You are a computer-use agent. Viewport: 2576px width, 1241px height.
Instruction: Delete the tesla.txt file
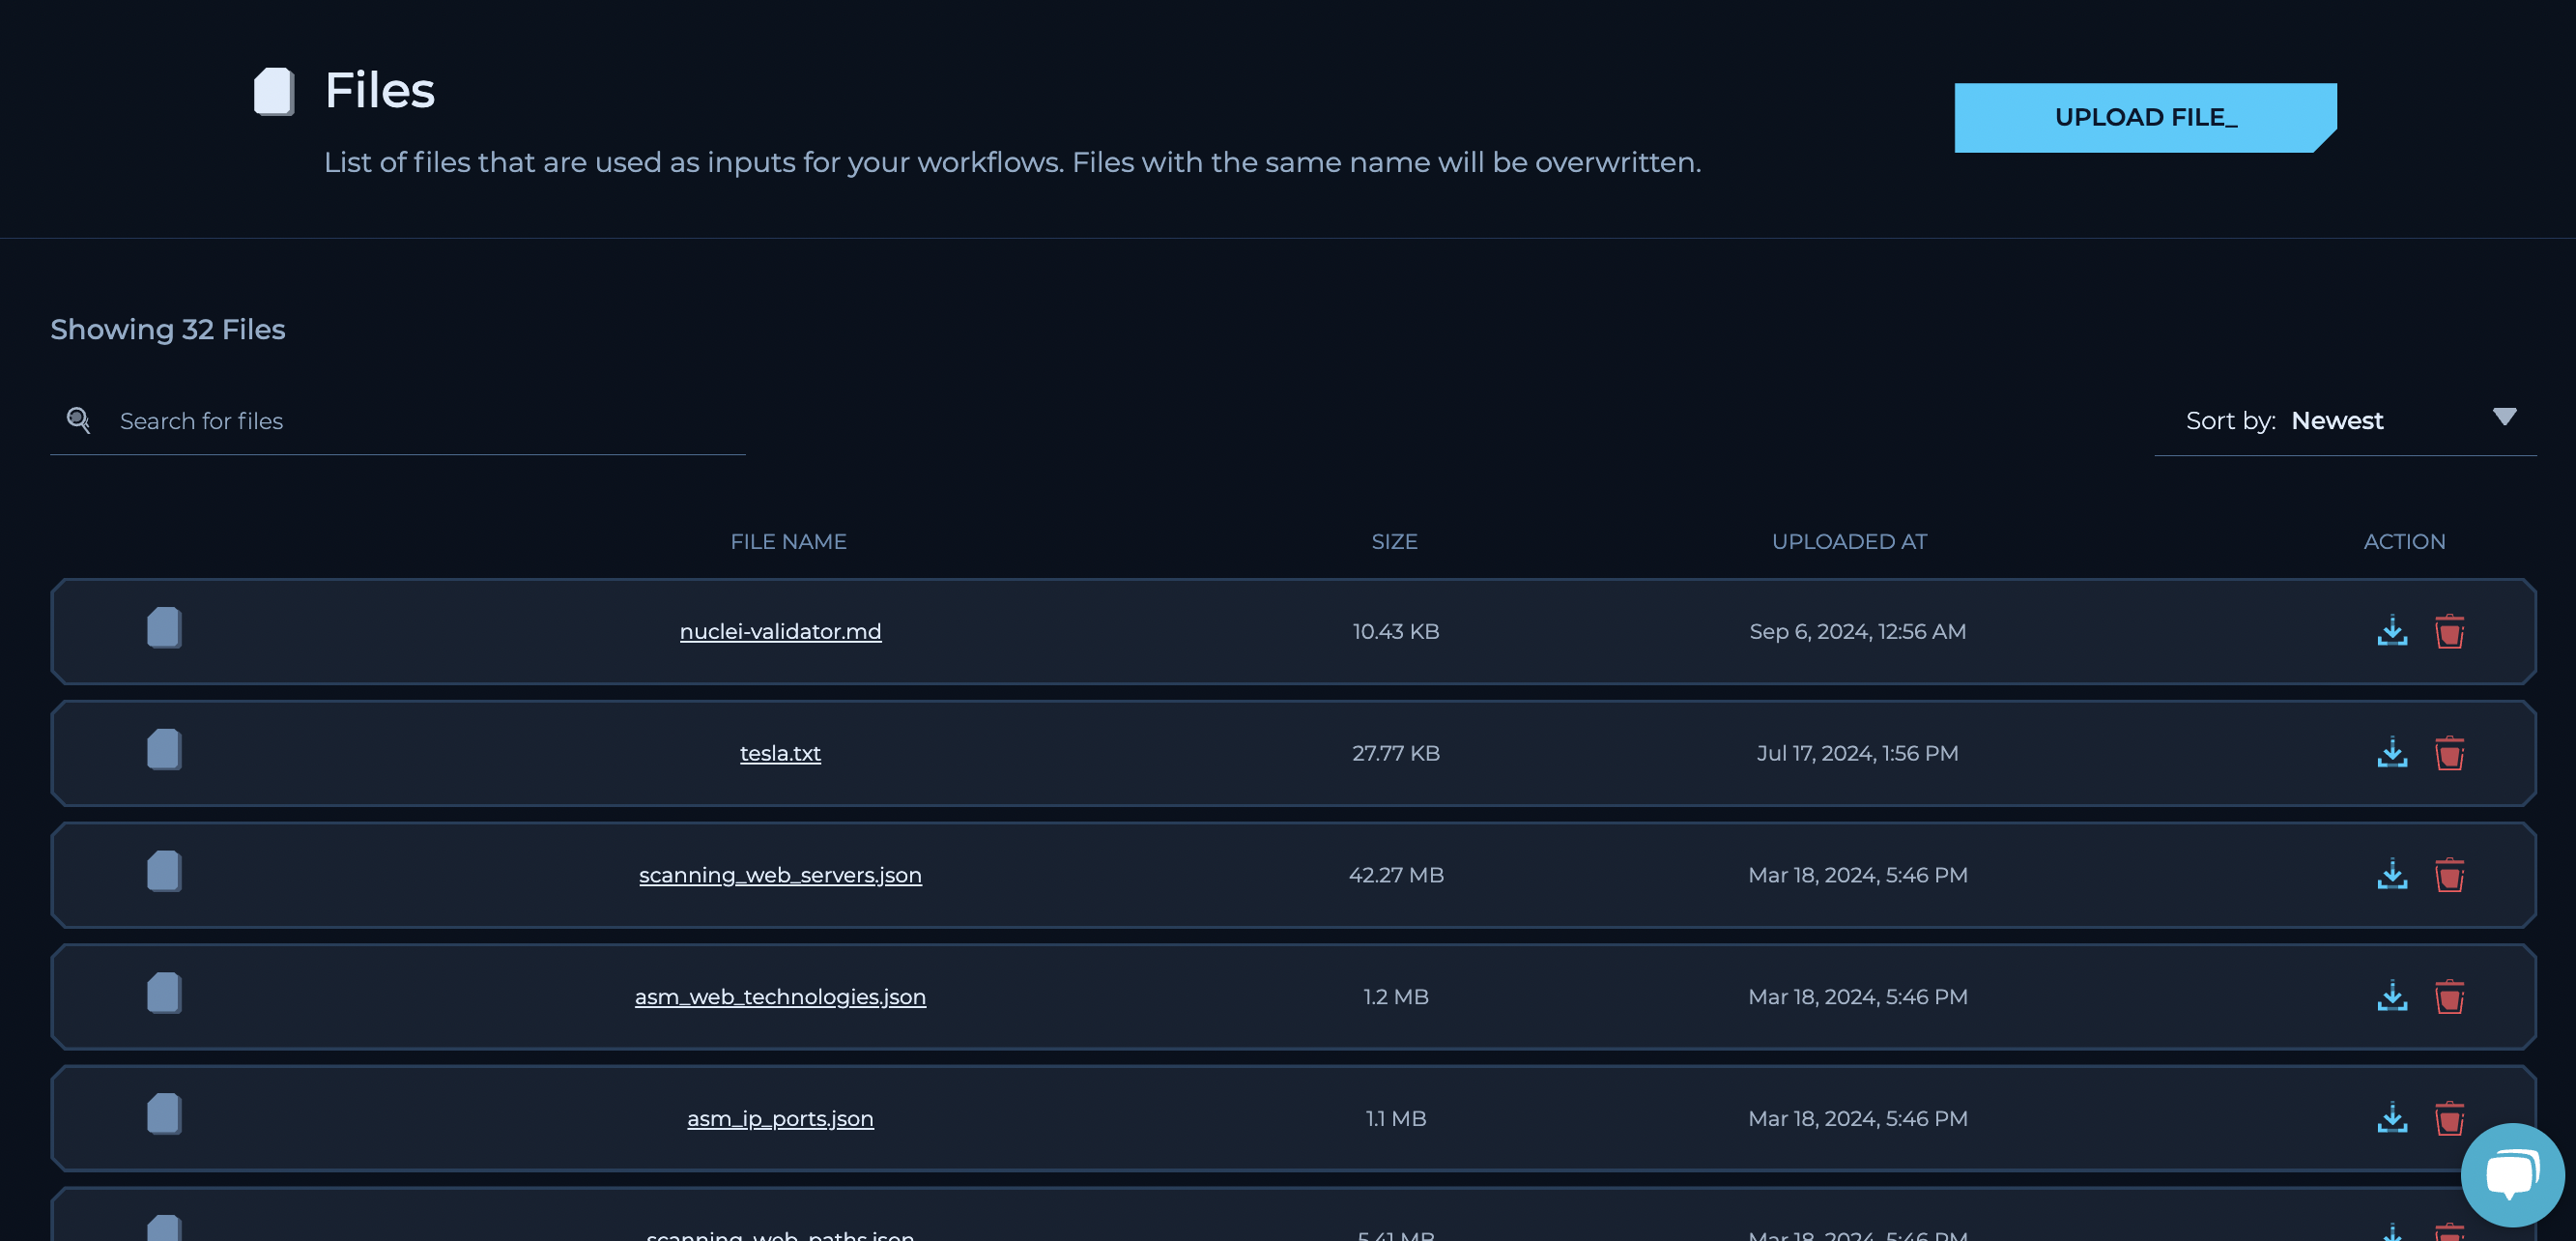click(x=2449, y=753)
